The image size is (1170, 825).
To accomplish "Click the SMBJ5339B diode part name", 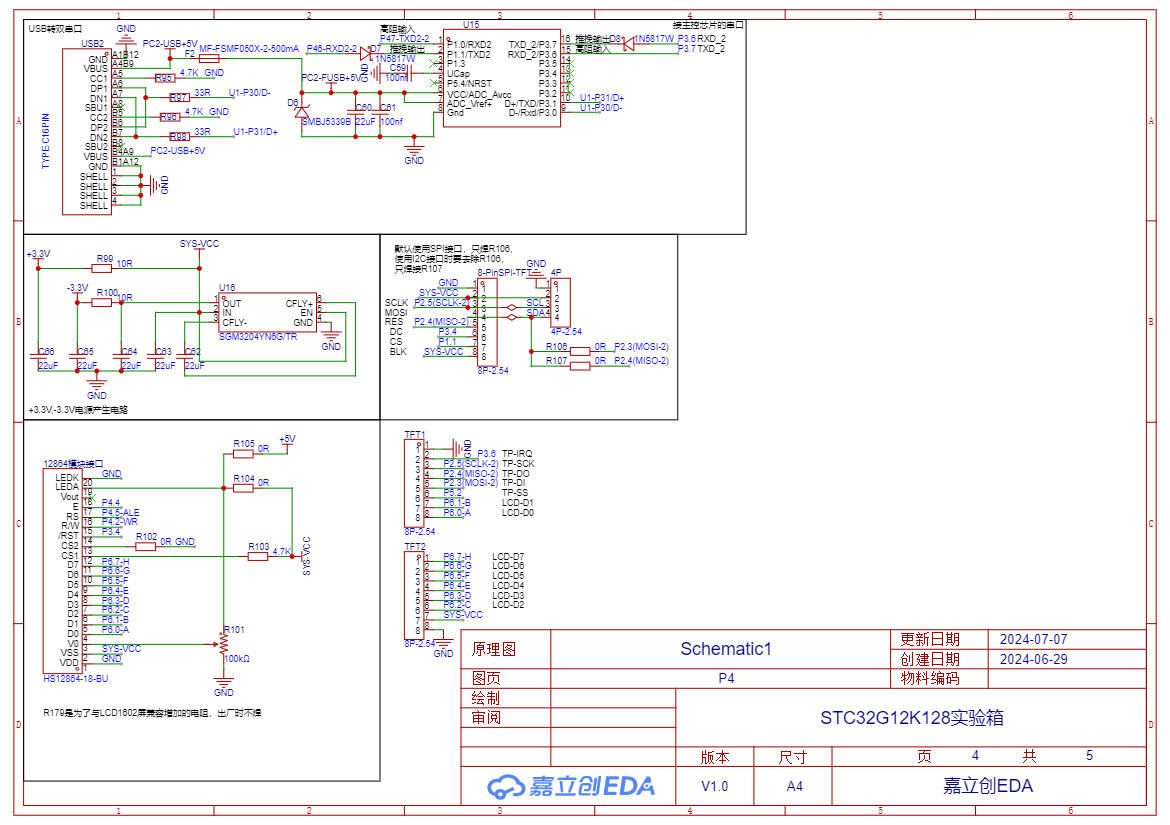I will click(326, 121).
